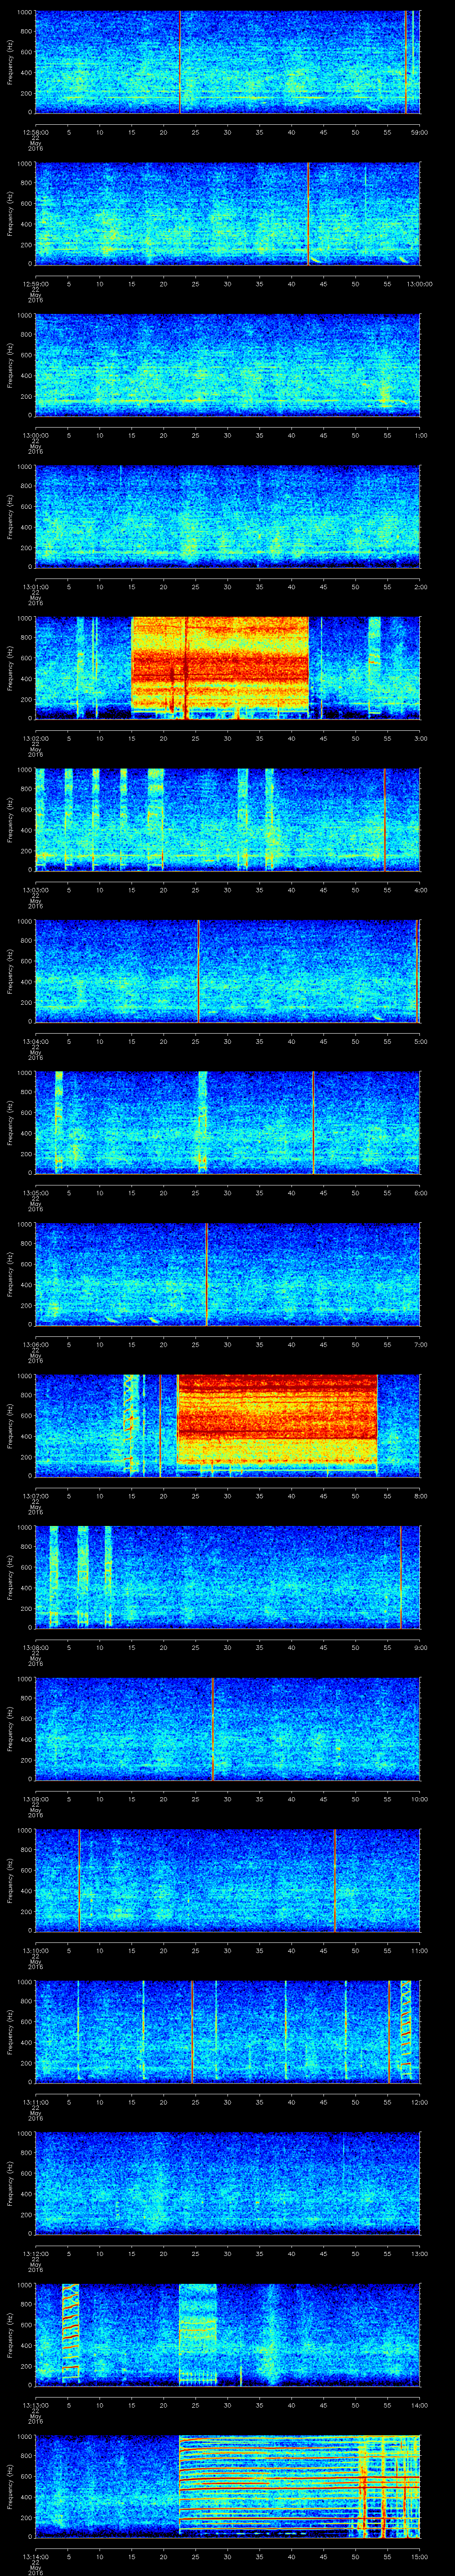Click the 13:02:00 start time label
Screen dimensions: 455x2576
[x=35, y=738]
